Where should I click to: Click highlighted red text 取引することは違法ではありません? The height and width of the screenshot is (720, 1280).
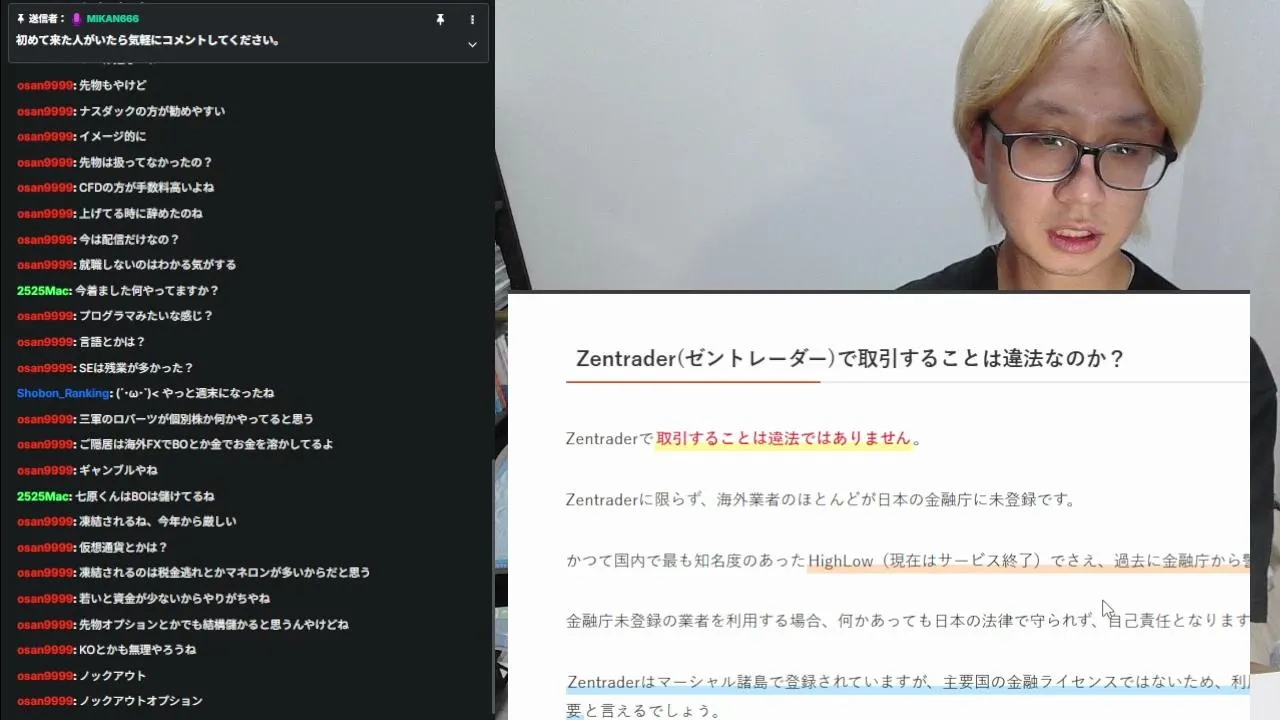(784, 438)
